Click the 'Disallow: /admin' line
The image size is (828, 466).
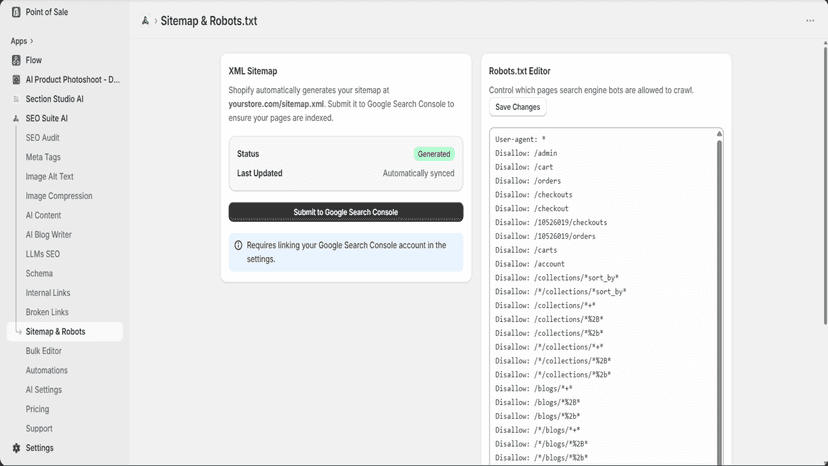[526, 153]
